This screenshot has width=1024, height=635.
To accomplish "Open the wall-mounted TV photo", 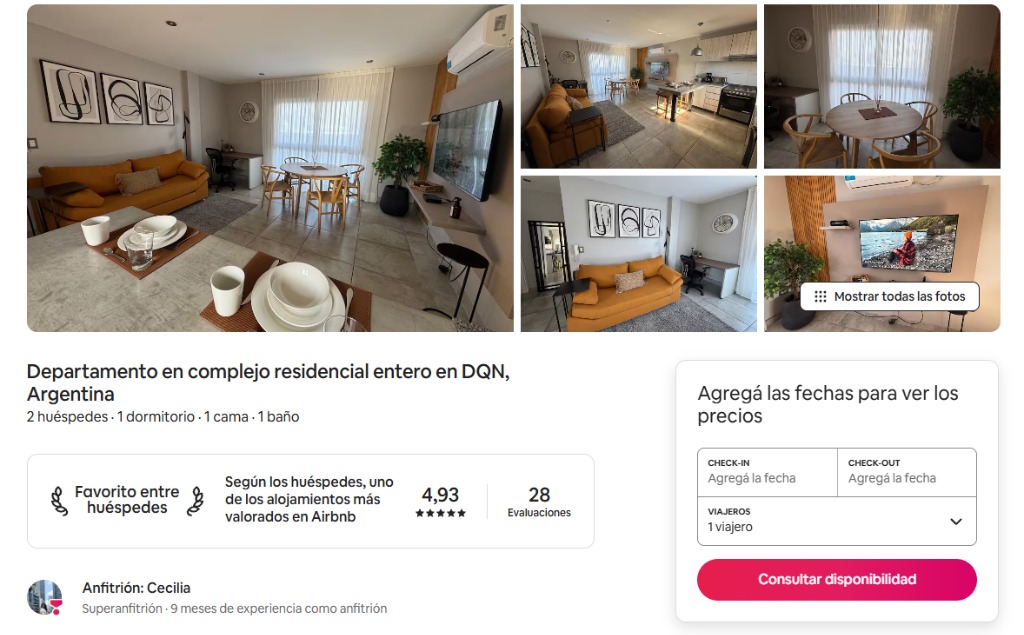I will [882, 229].
